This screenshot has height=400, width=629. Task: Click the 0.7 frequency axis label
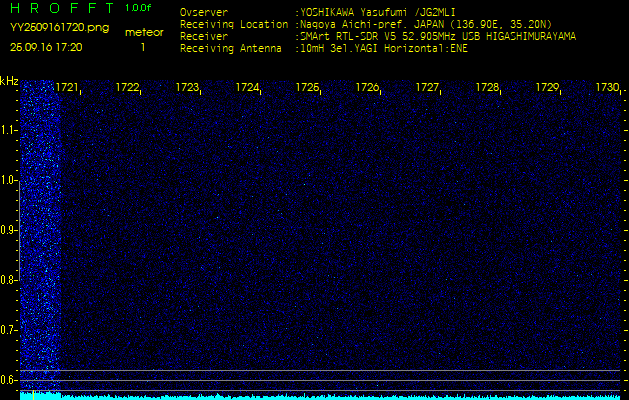click(x=8, y=330)
